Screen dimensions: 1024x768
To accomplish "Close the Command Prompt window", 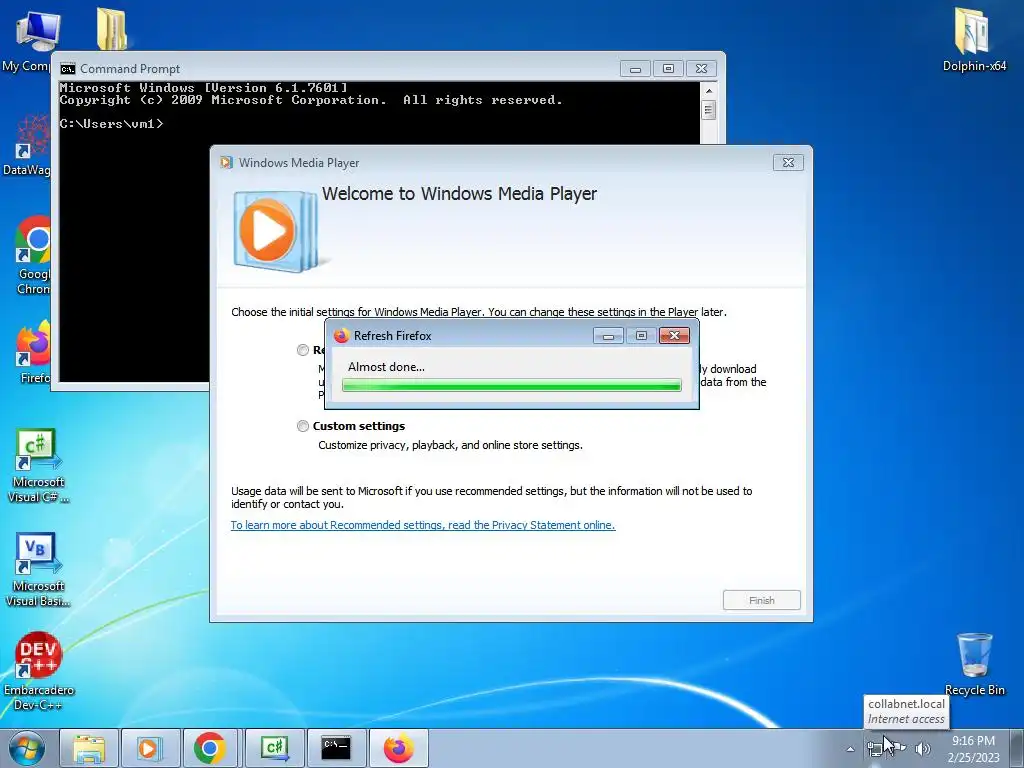I will pyautogui.click(x=701, y=69).
